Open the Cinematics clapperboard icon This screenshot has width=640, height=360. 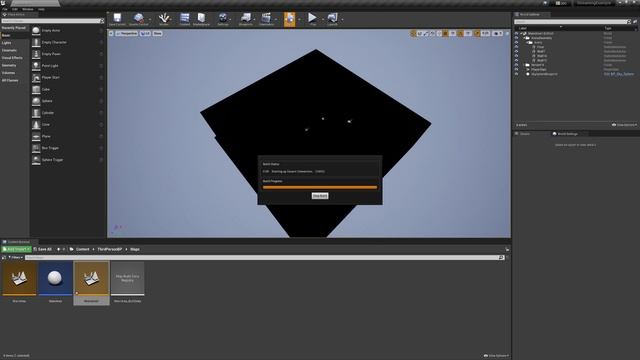pyautogui.click(x=266, y=18)
